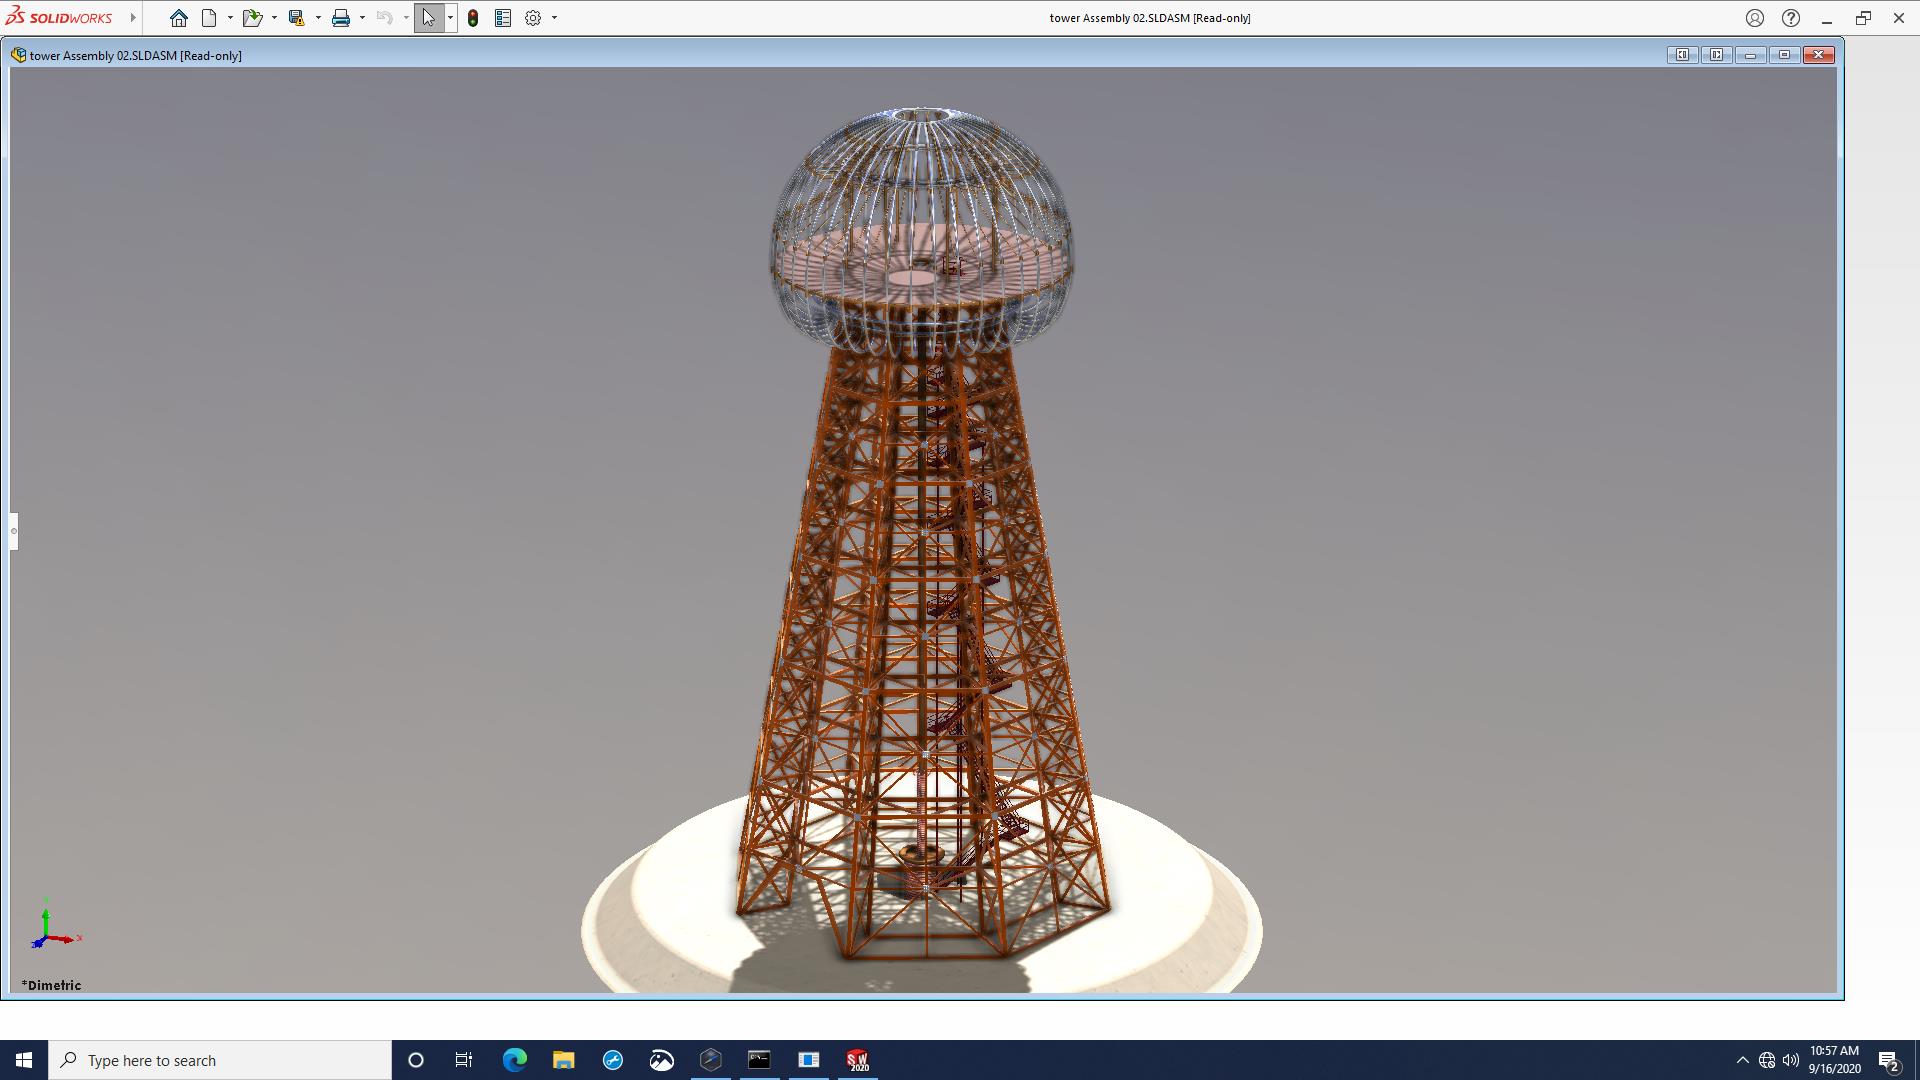Click the Save icon with warning
The width and height of the screenshot is (1920, 1080).
[x=296, y=18]
